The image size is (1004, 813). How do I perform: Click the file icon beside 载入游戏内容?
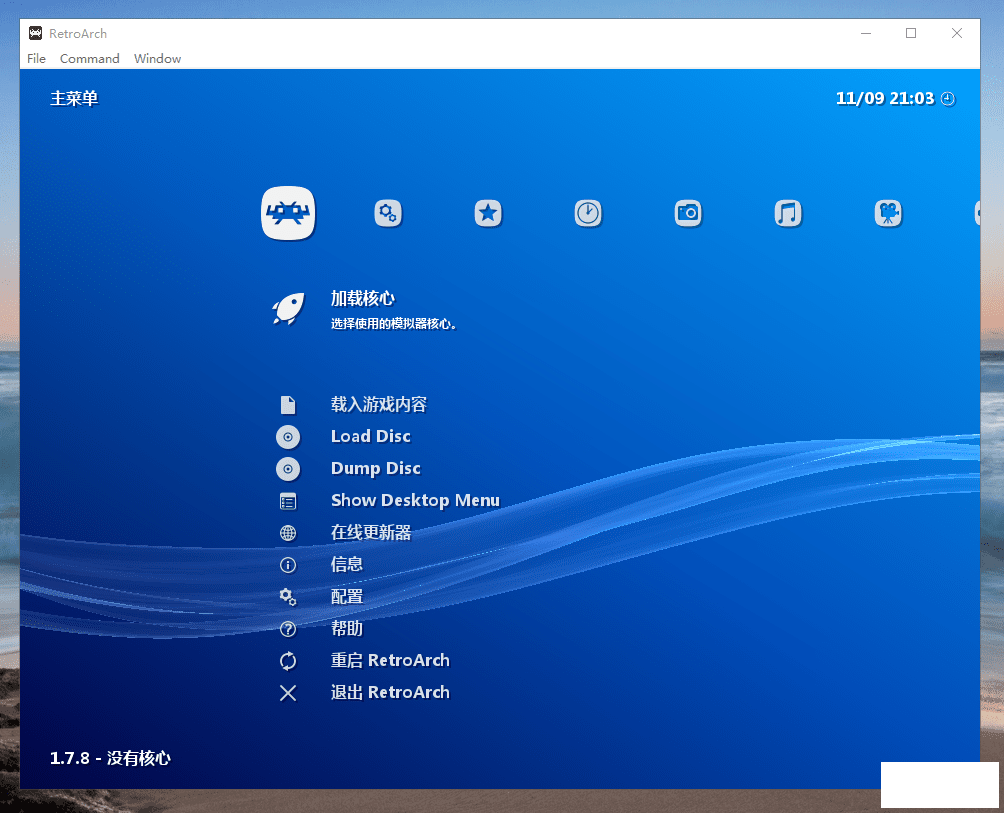coord(288,405)
